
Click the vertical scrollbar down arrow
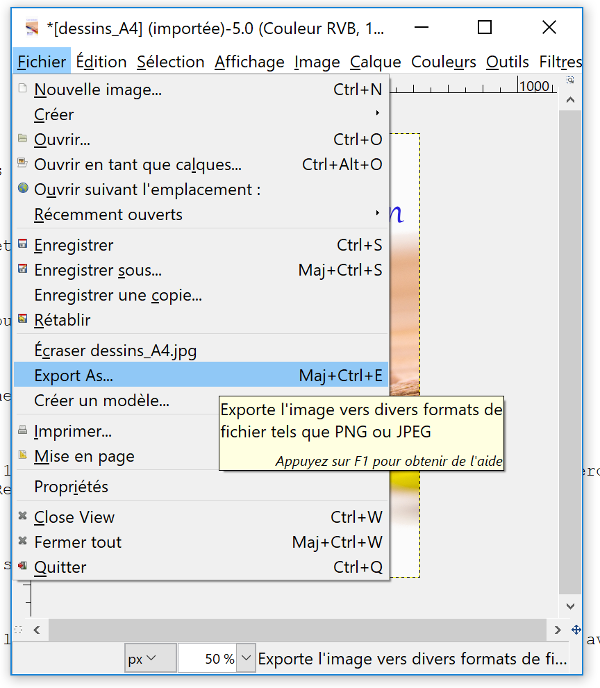point(570,606)
